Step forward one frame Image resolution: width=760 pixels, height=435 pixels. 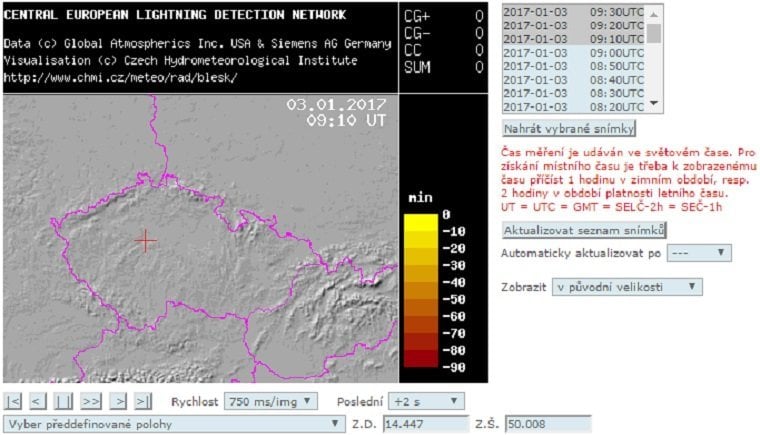tap(119, 401)
